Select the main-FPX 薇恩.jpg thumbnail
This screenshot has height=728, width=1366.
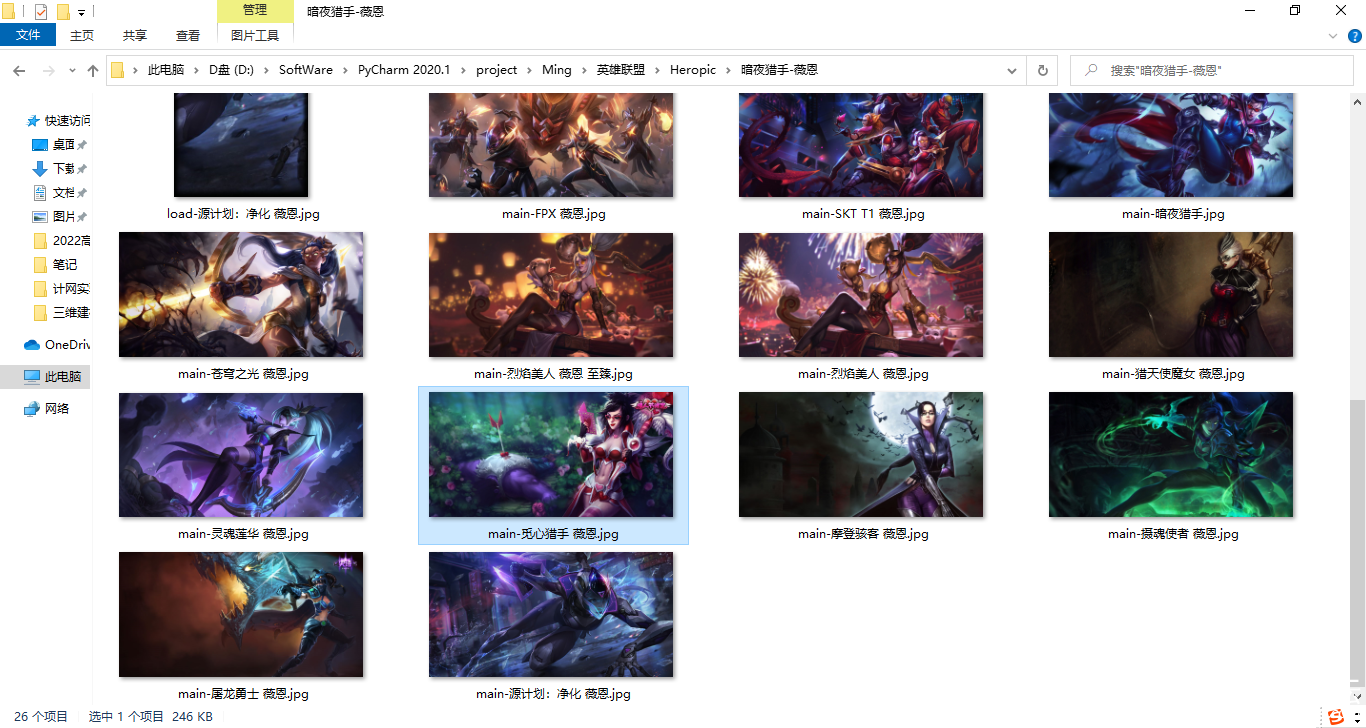coord(551,145)
